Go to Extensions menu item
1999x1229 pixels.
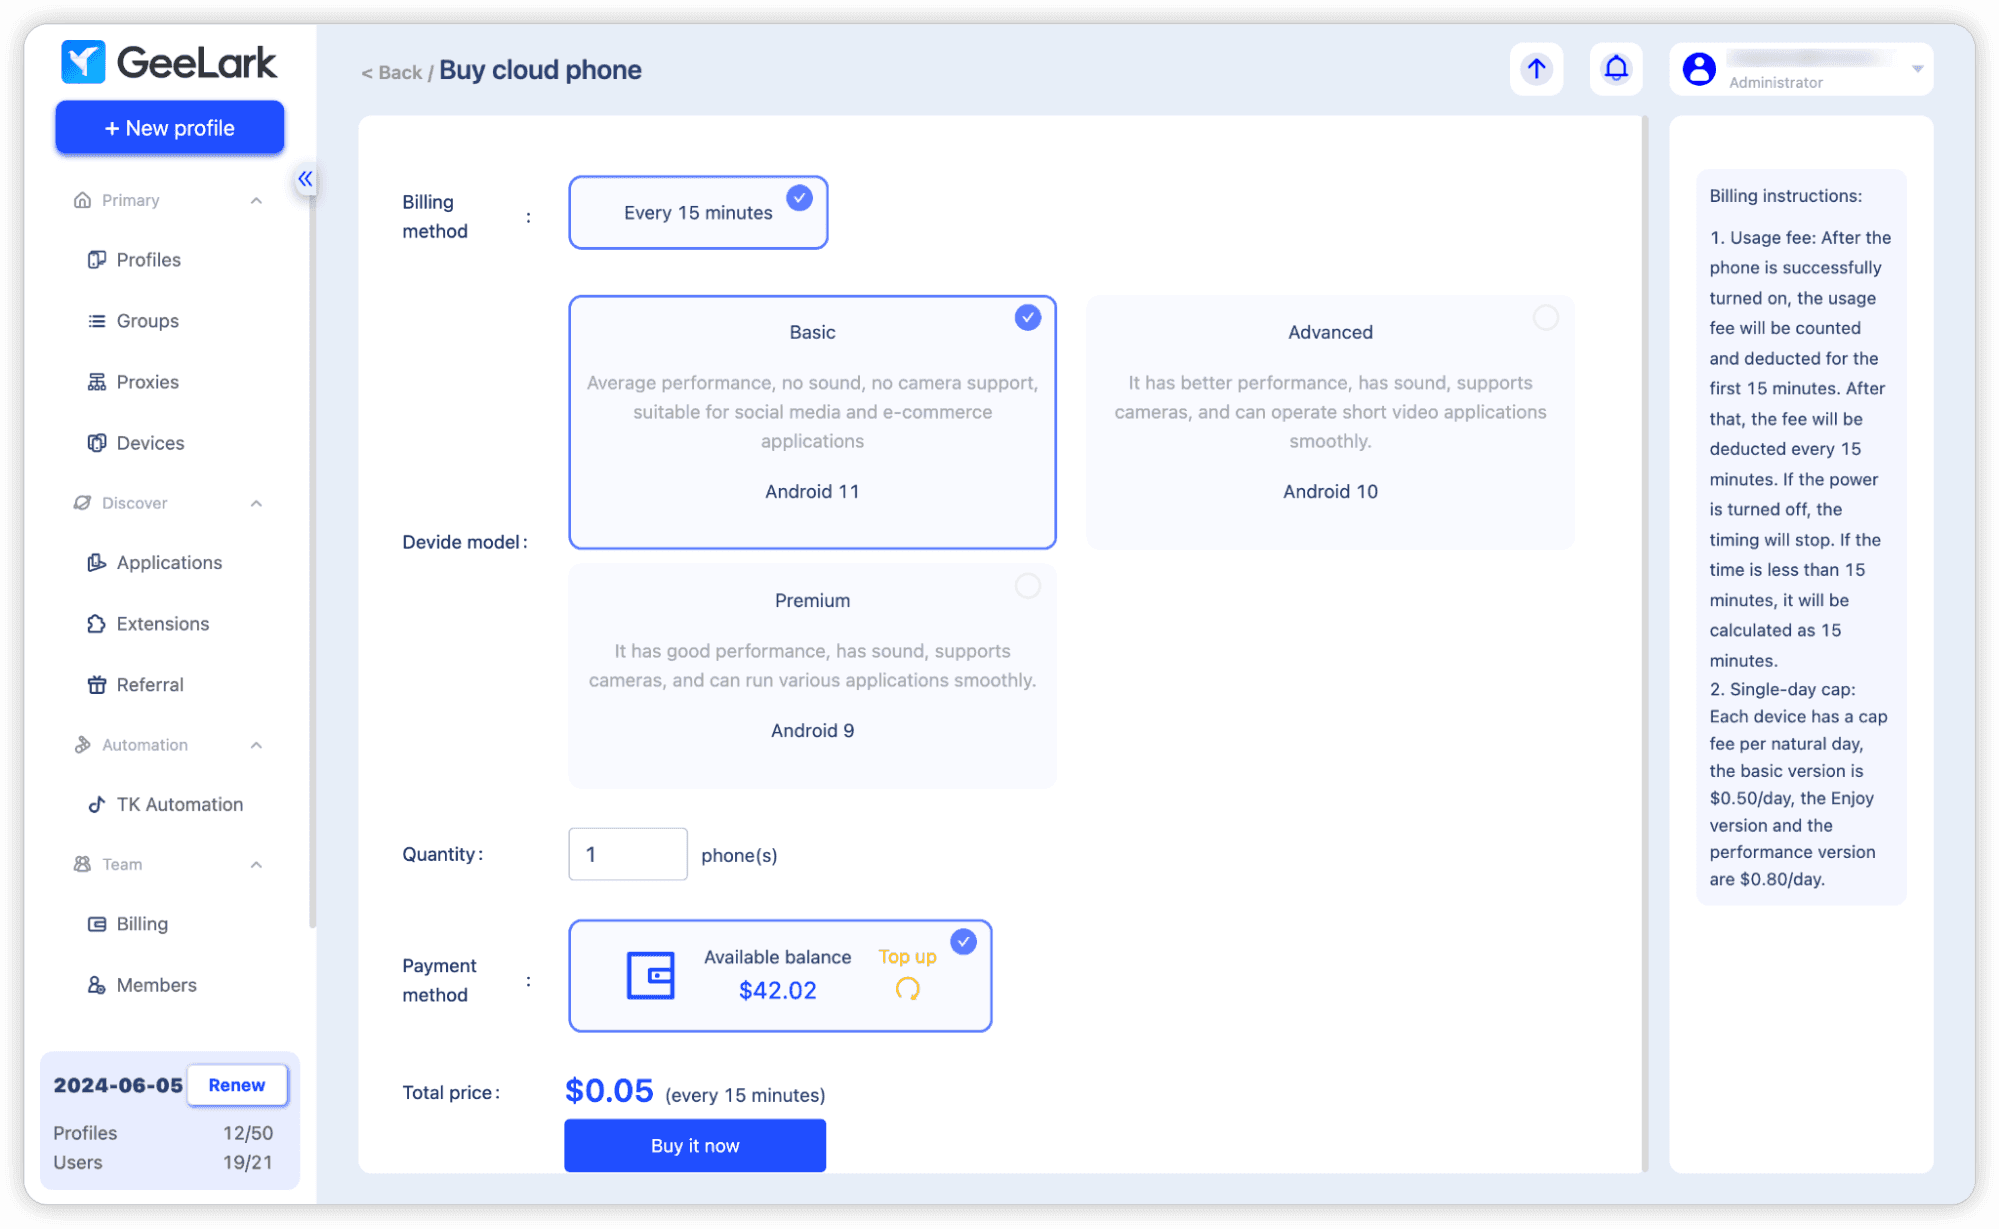[x=162, y=624]
